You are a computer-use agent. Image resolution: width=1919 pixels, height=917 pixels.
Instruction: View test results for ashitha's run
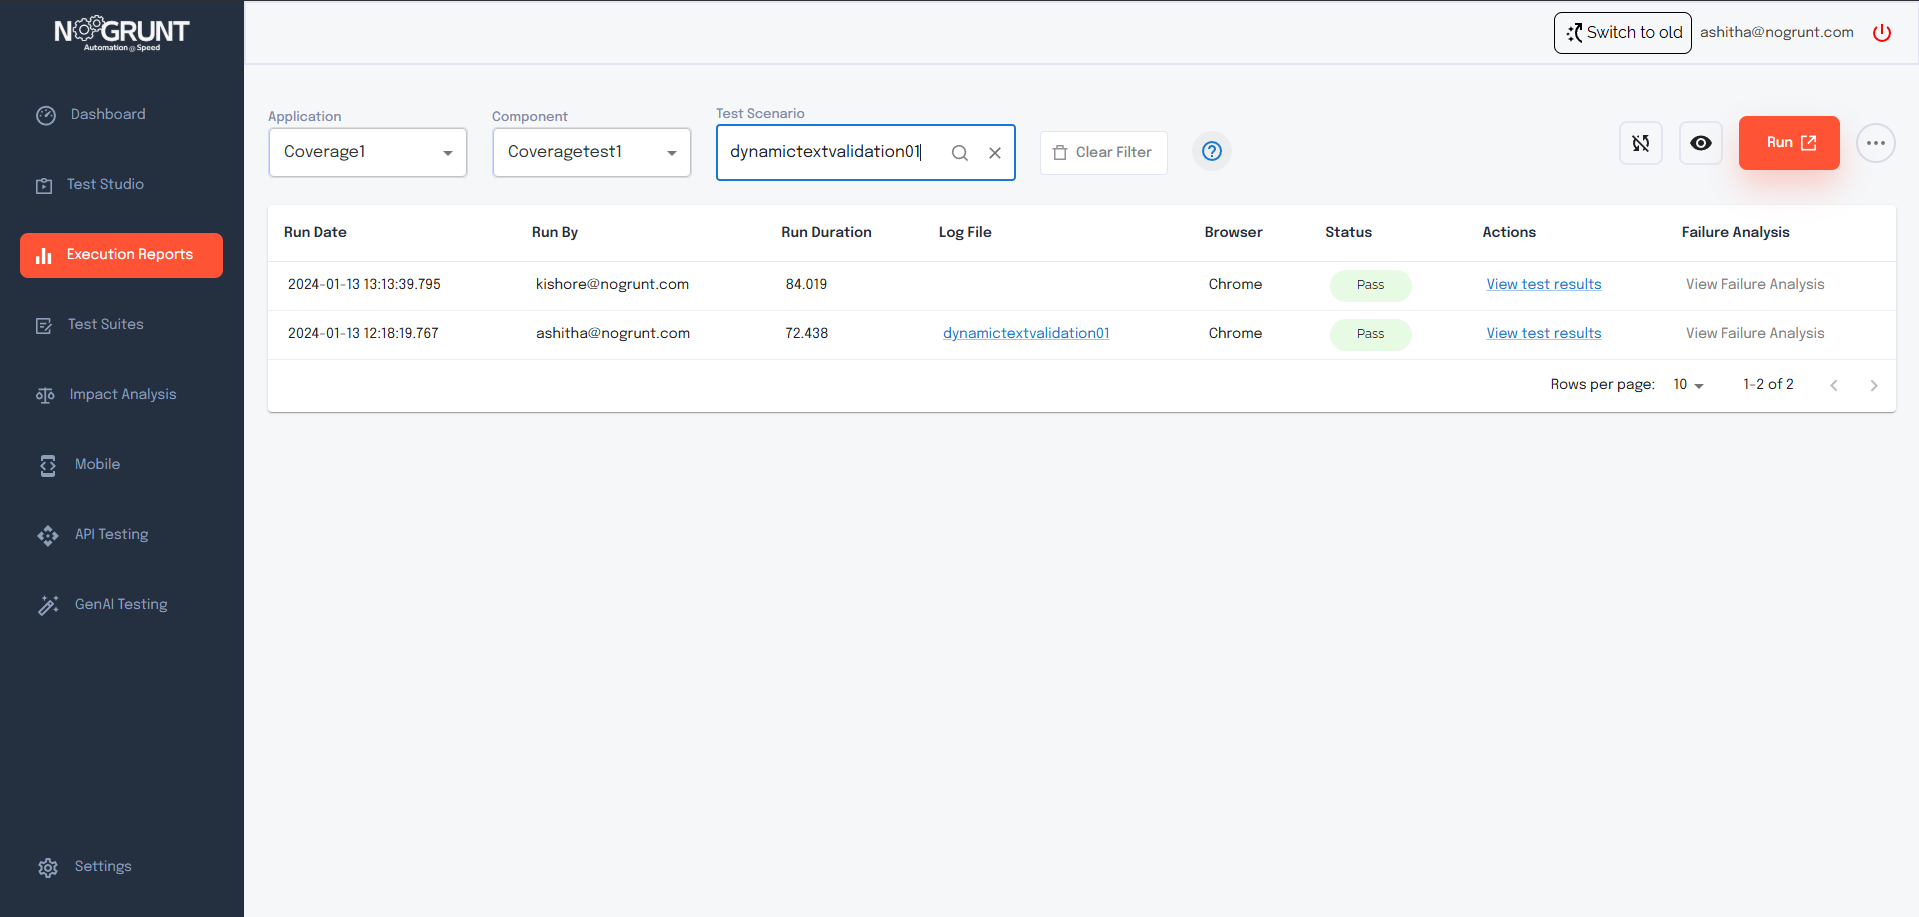tap(1544, 334)
